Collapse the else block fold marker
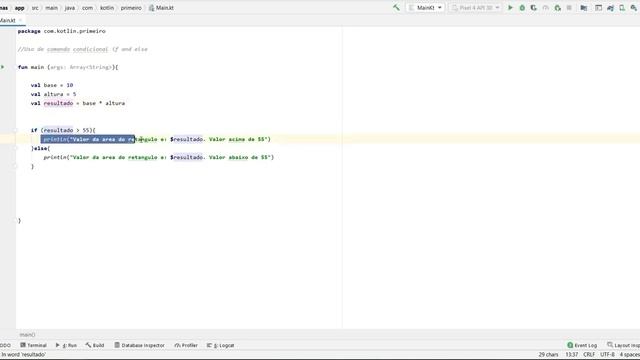This screenshot has width=640, height=360. pos(16,148)
